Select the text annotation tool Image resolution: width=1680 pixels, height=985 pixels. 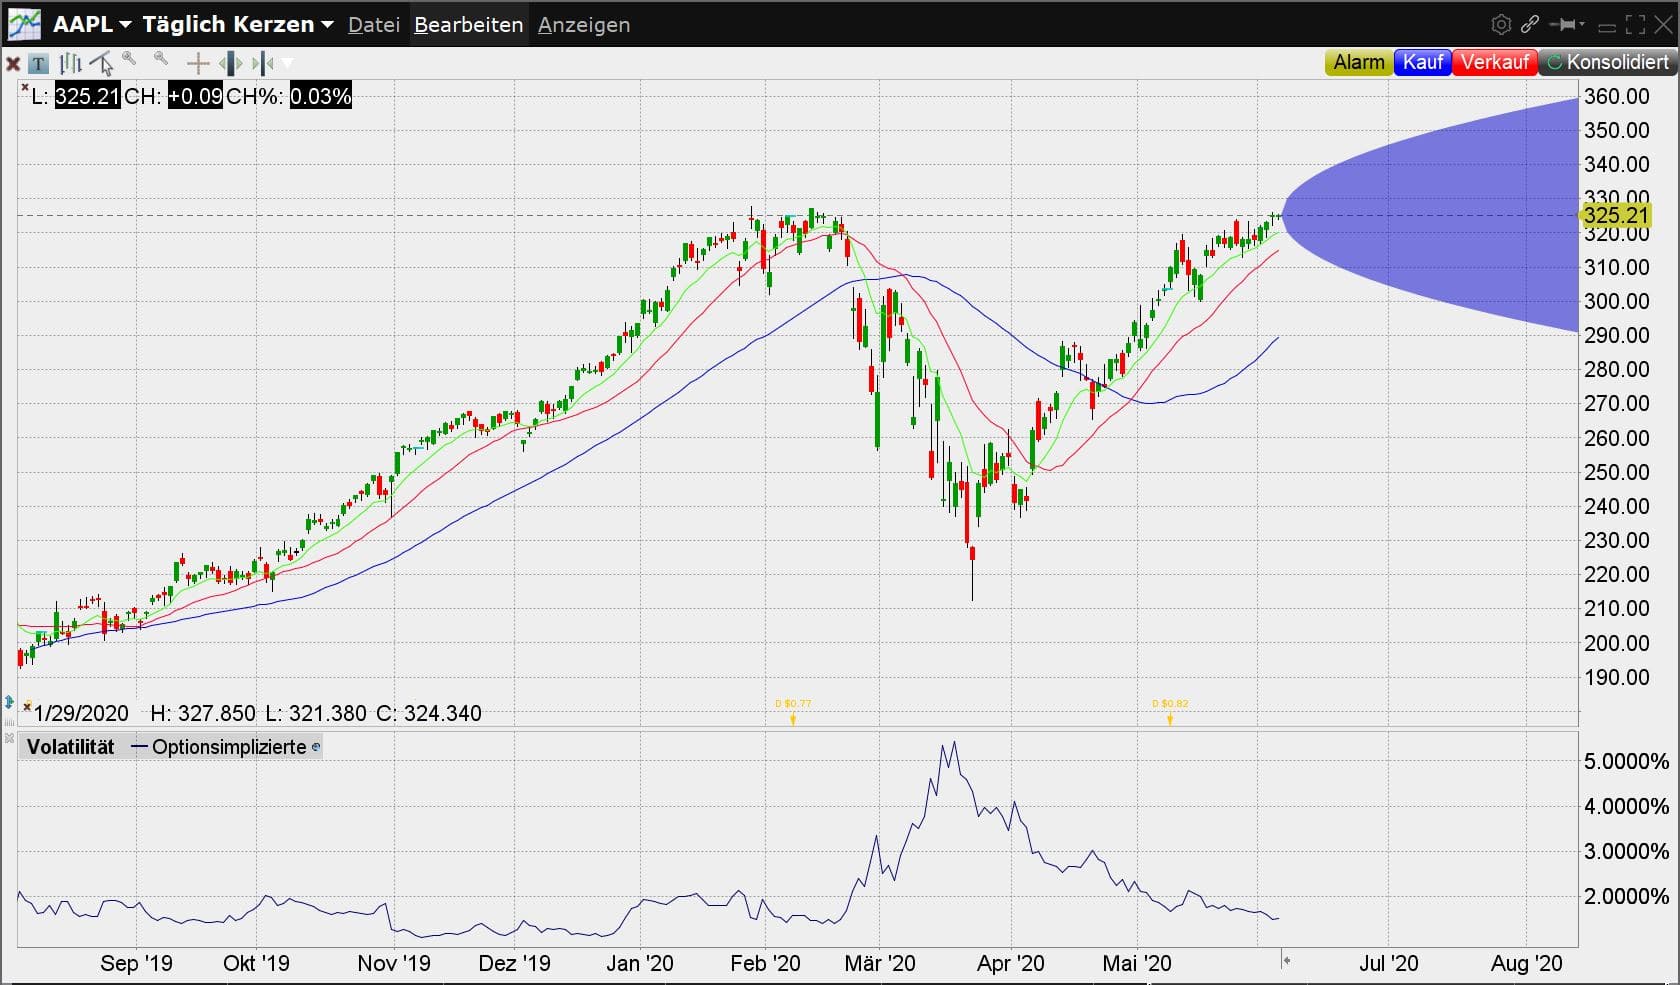pos(38,64)
